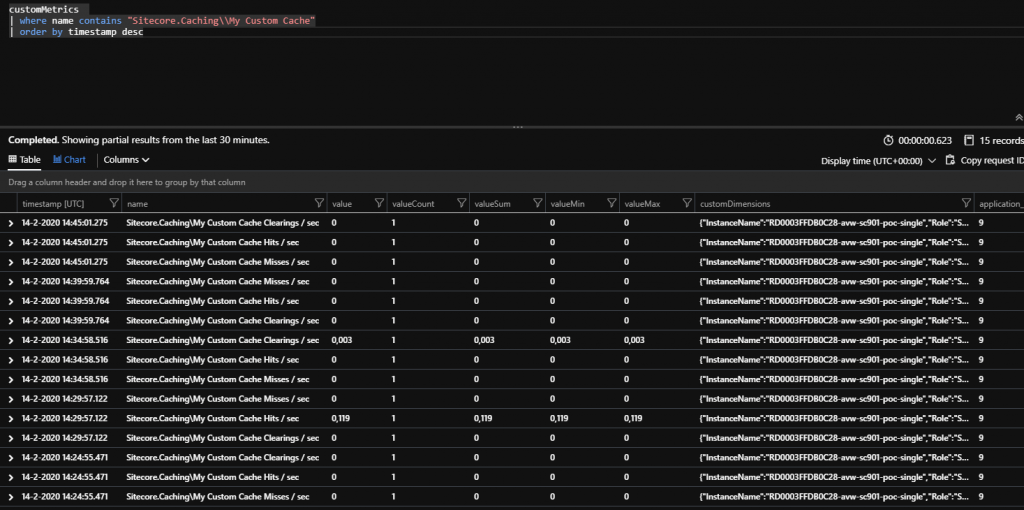
Task: Switch to the Chart tab
Action: [x=69, y=159]
